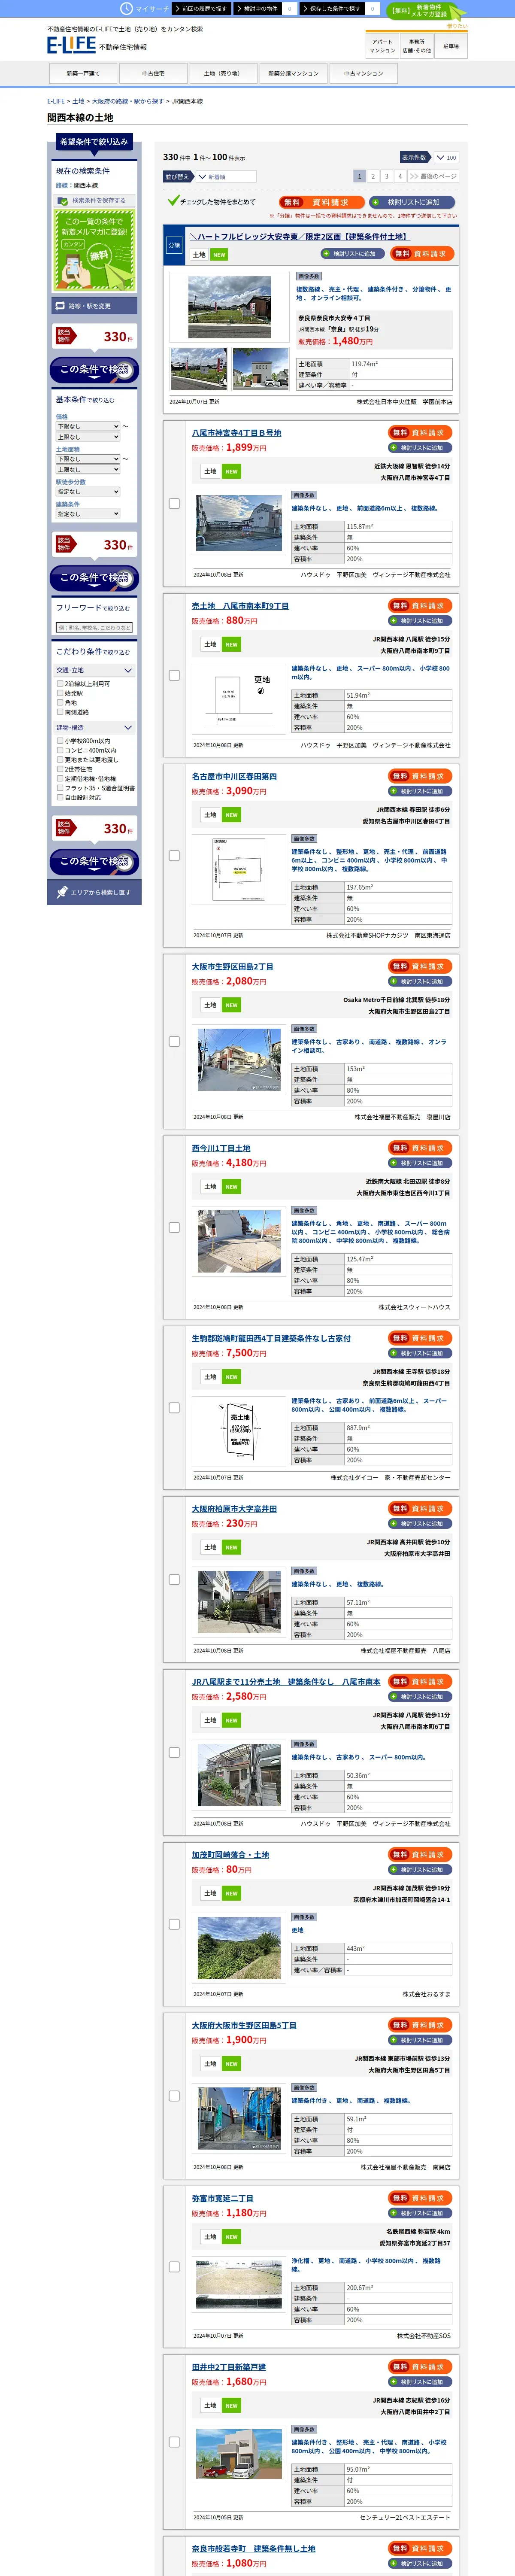Click the search button below the building conditions dropdown
This screenshot has width=515, height=2576.
(94, 577)
